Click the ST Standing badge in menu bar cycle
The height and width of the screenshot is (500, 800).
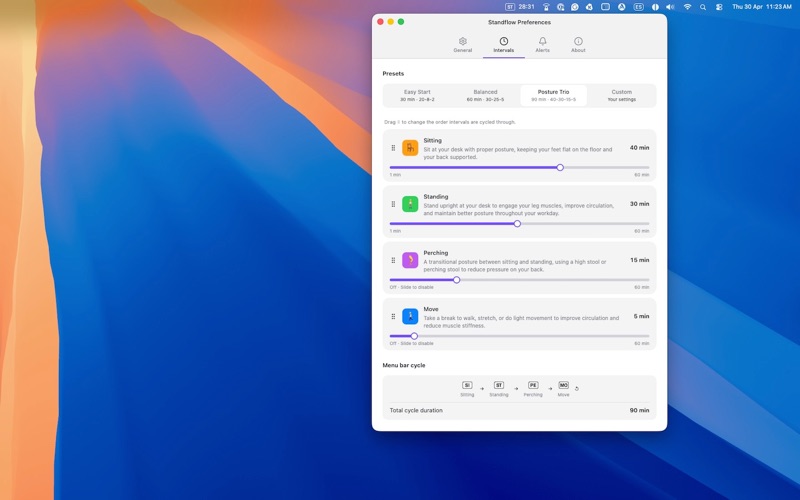pos(499,385)
